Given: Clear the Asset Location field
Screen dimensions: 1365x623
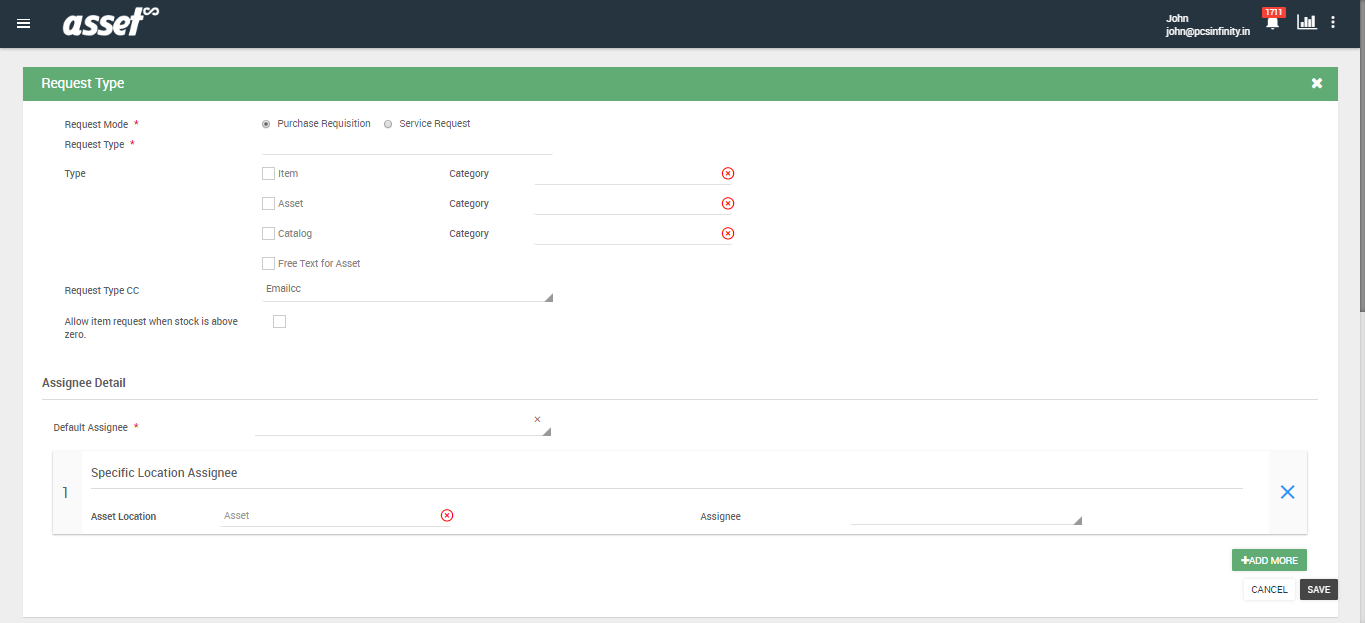Looking at the screenshot, I should [447, 515].
